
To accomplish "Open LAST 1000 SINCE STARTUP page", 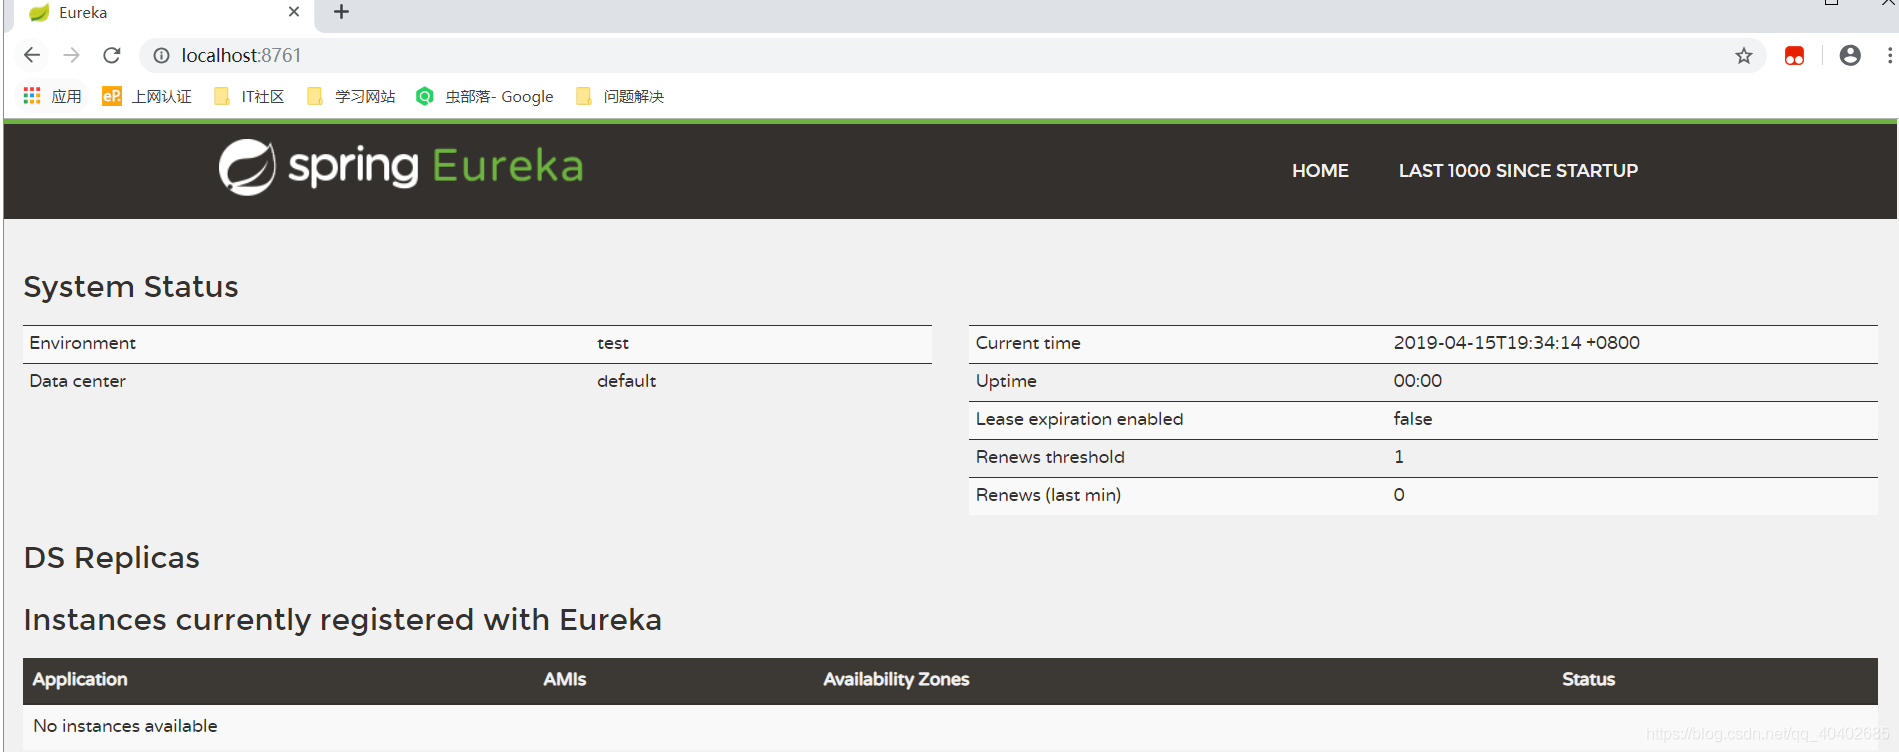I will tap(1518, 171).
